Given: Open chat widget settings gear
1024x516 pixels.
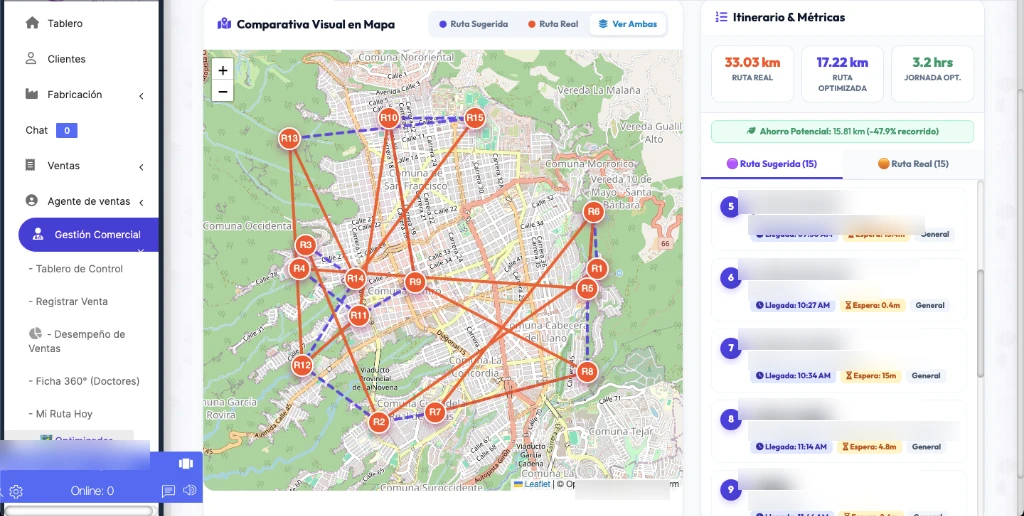Looking at the screenshot, I should (x=16, y=491).
